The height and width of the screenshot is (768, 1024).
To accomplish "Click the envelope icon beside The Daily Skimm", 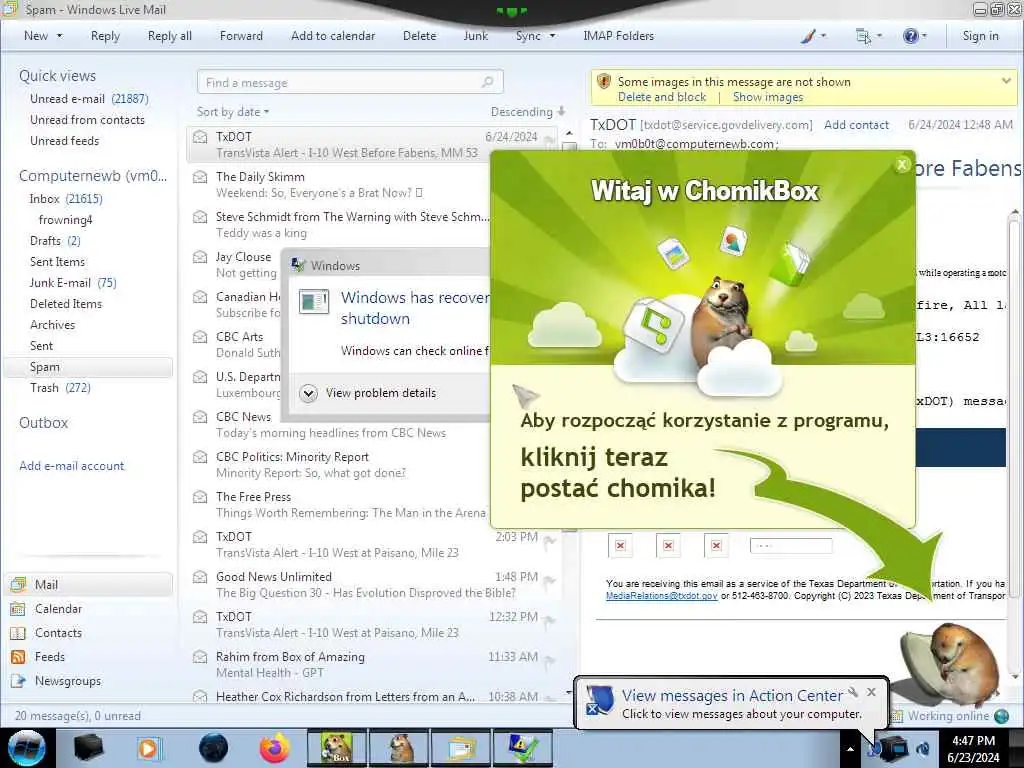I will point(200,177).
